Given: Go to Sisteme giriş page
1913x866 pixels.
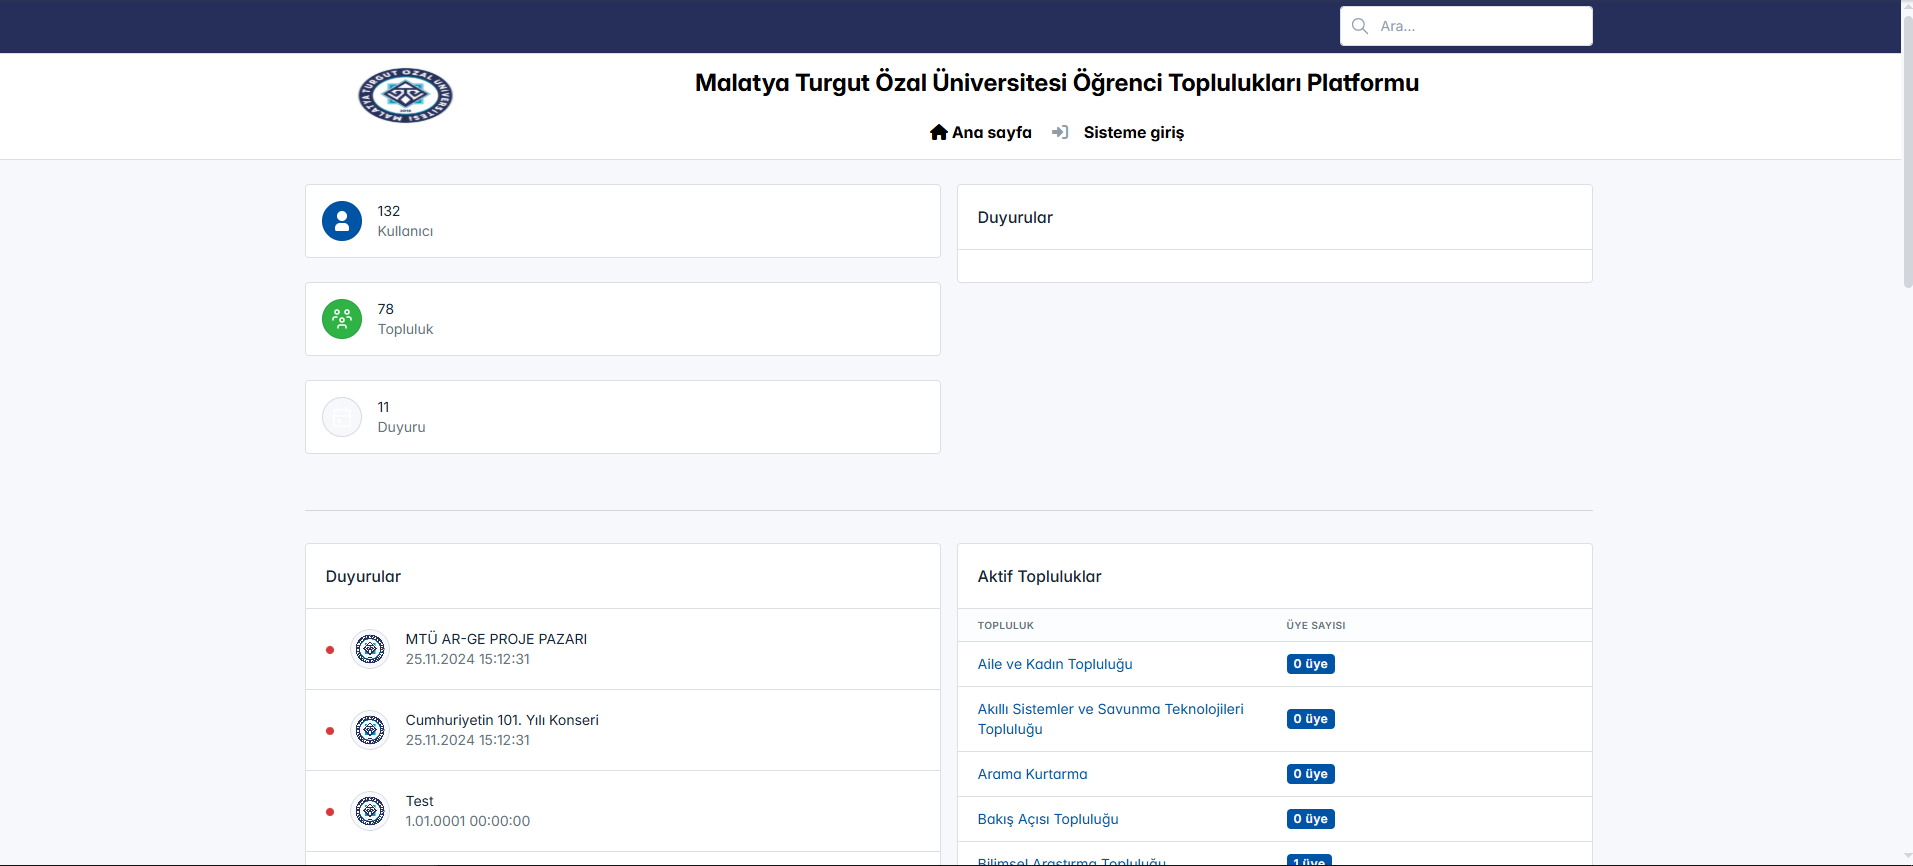Looking at the screenshot, I should point(1133,132).
